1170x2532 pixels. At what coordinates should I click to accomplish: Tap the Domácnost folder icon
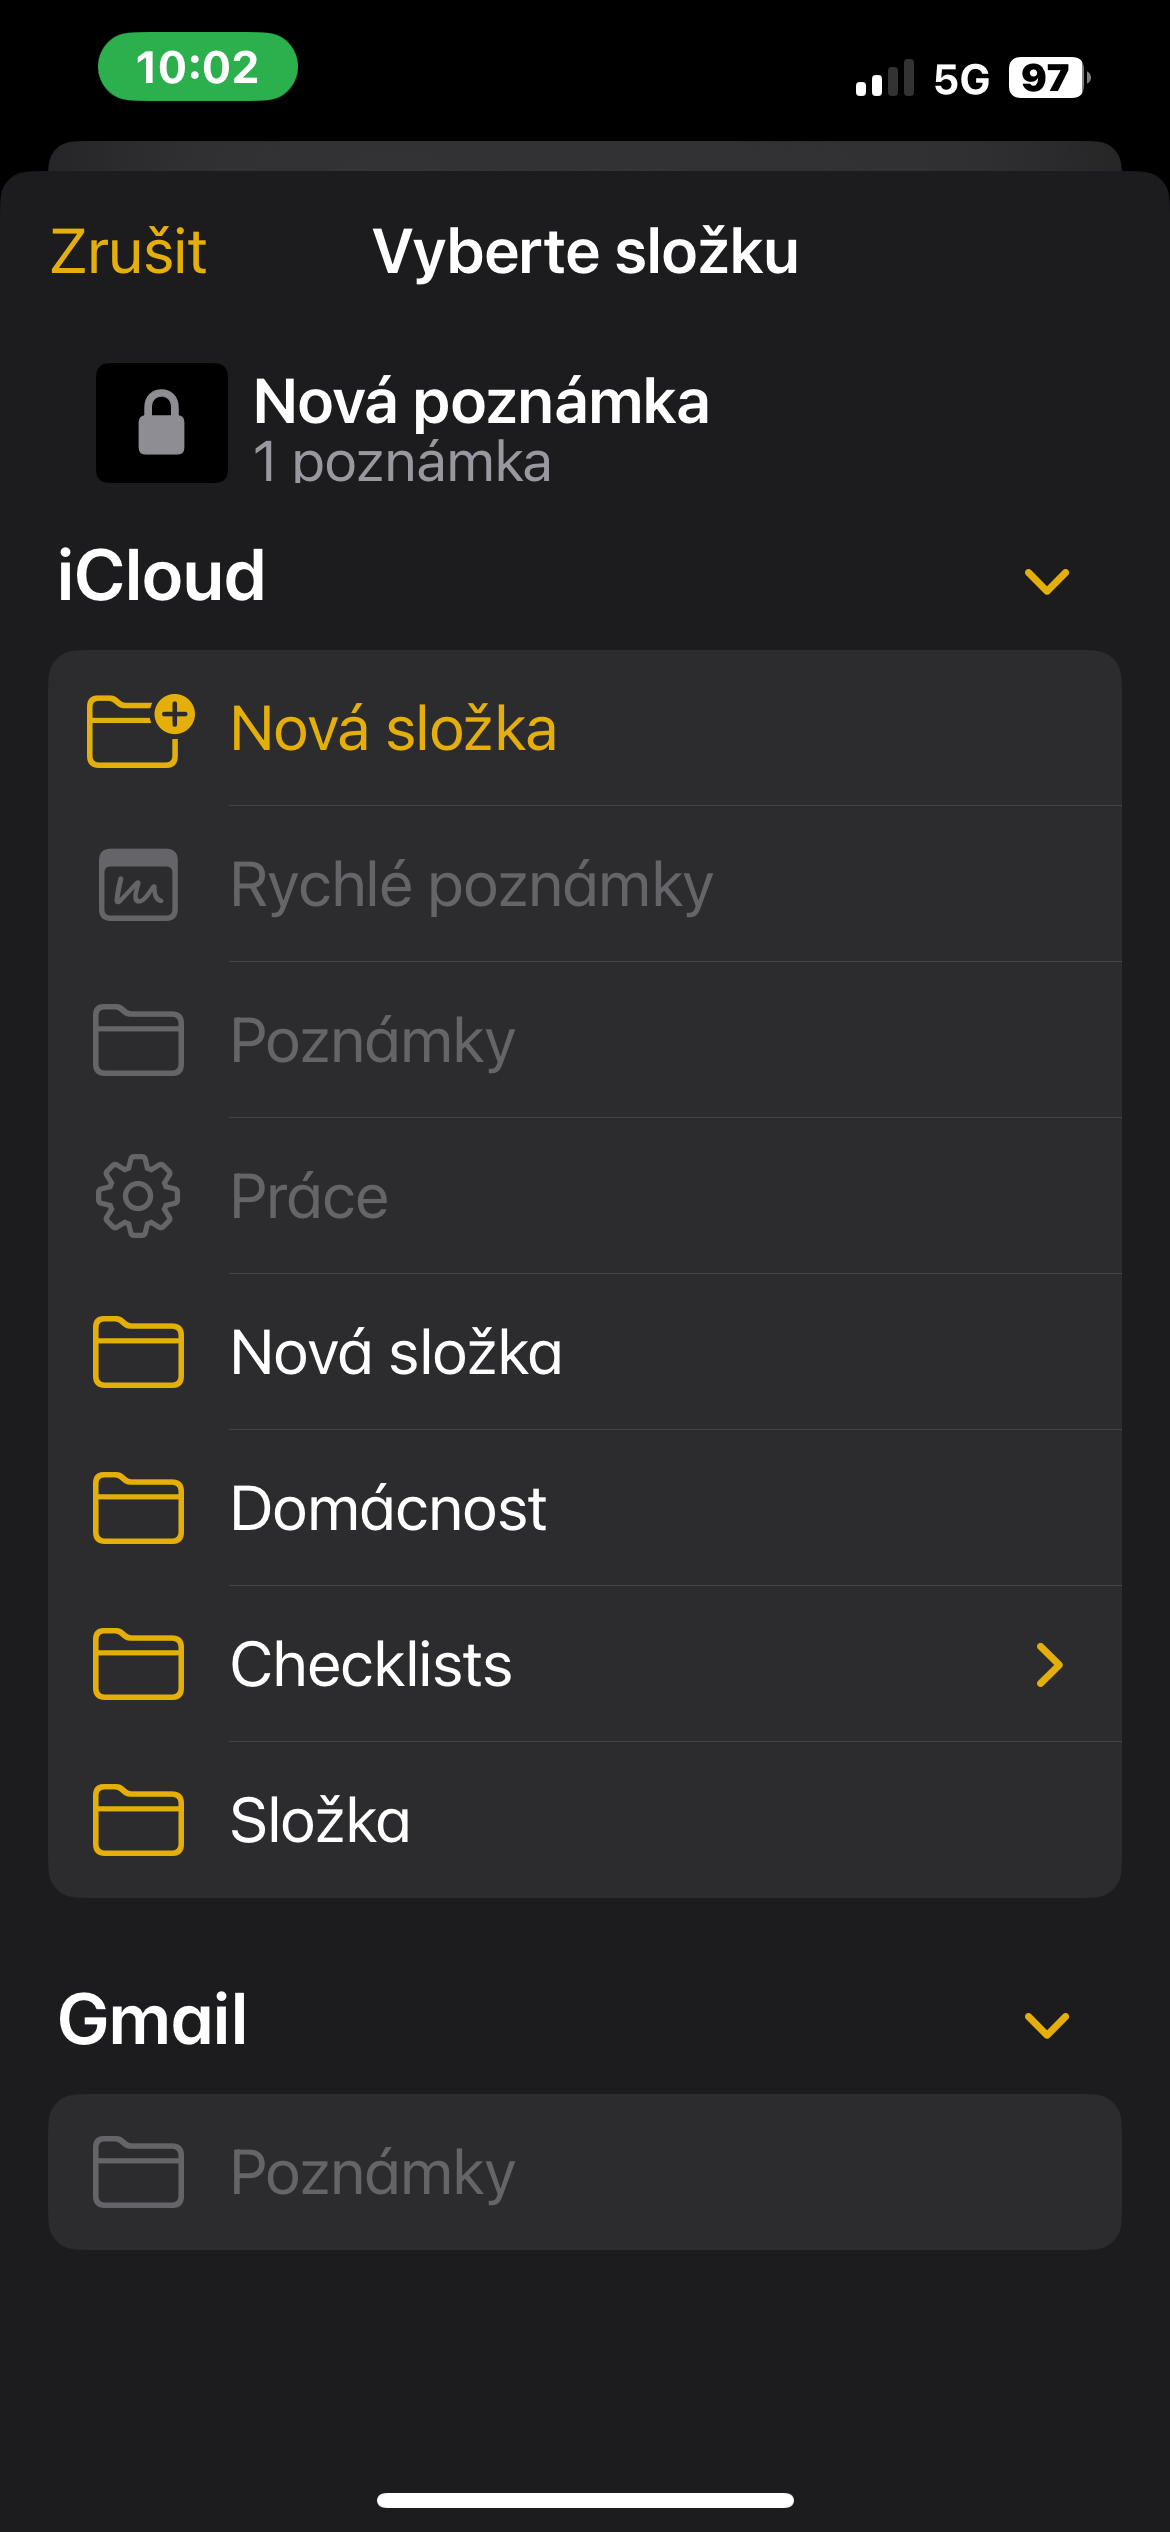[138, 1508]
